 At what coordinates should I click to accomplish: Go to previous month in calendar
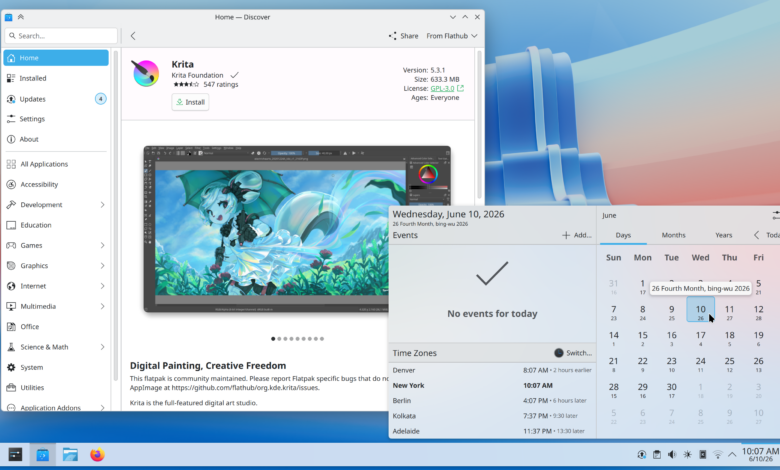[756, 235]
